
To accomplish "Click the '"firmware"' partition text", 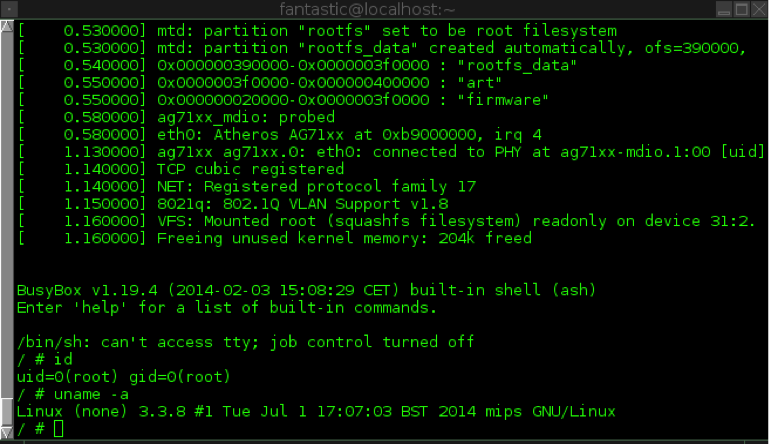I will pyautogui.click(x=503, y=100).
